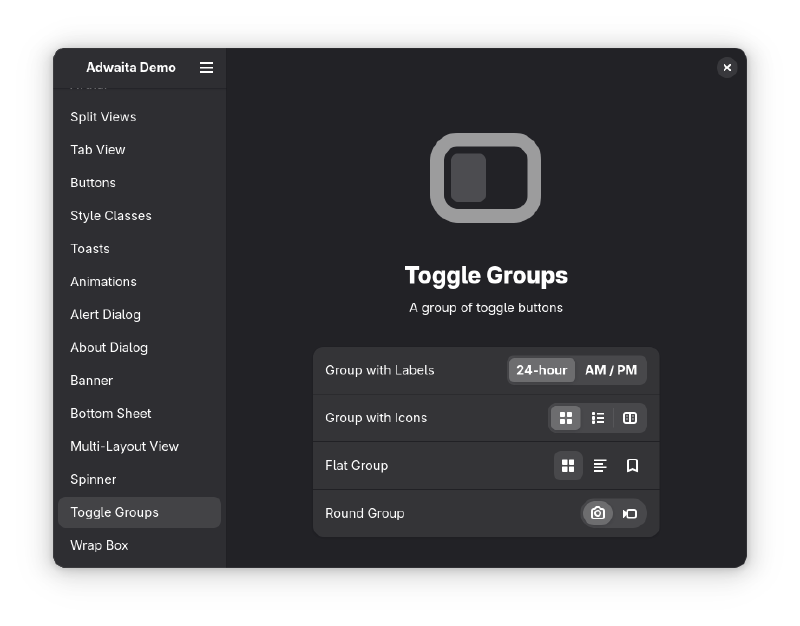This screenshot has width=800, height=626.
Task: Select camera icon in Round Group
Action: [598, 513]
